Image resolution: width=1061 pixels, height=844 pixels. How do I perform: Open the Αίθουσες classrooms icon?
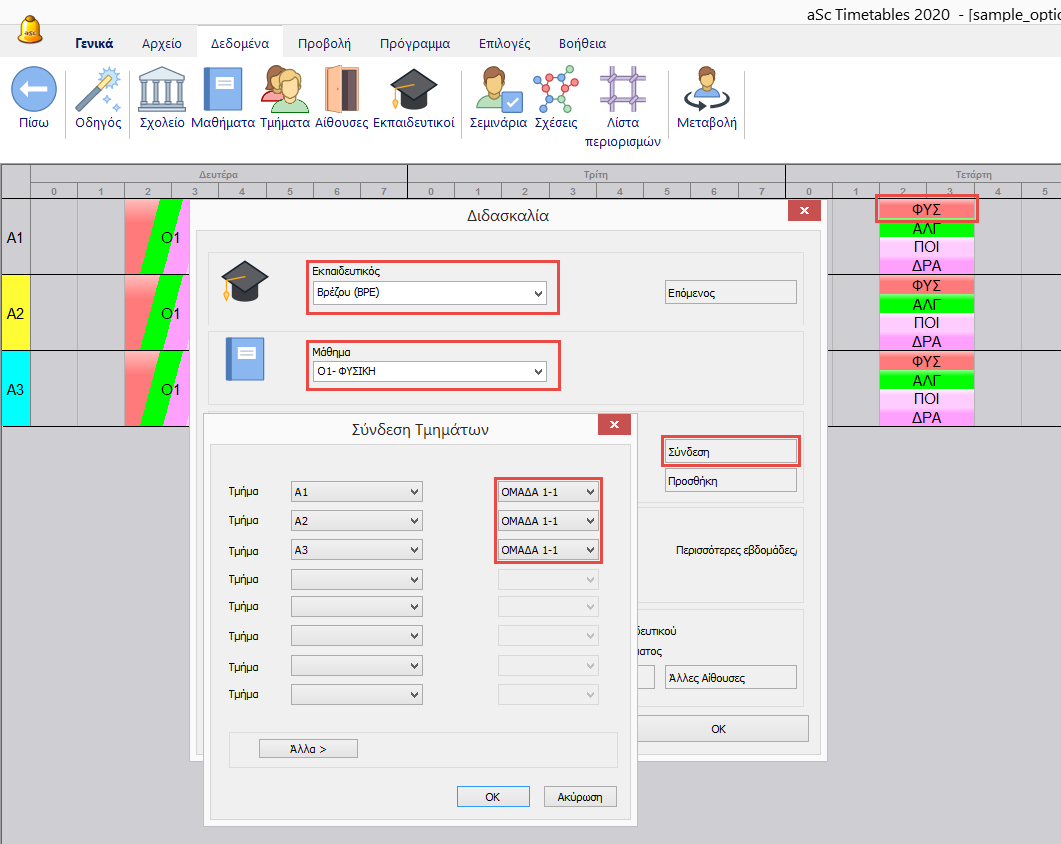[x=342, y=91]
